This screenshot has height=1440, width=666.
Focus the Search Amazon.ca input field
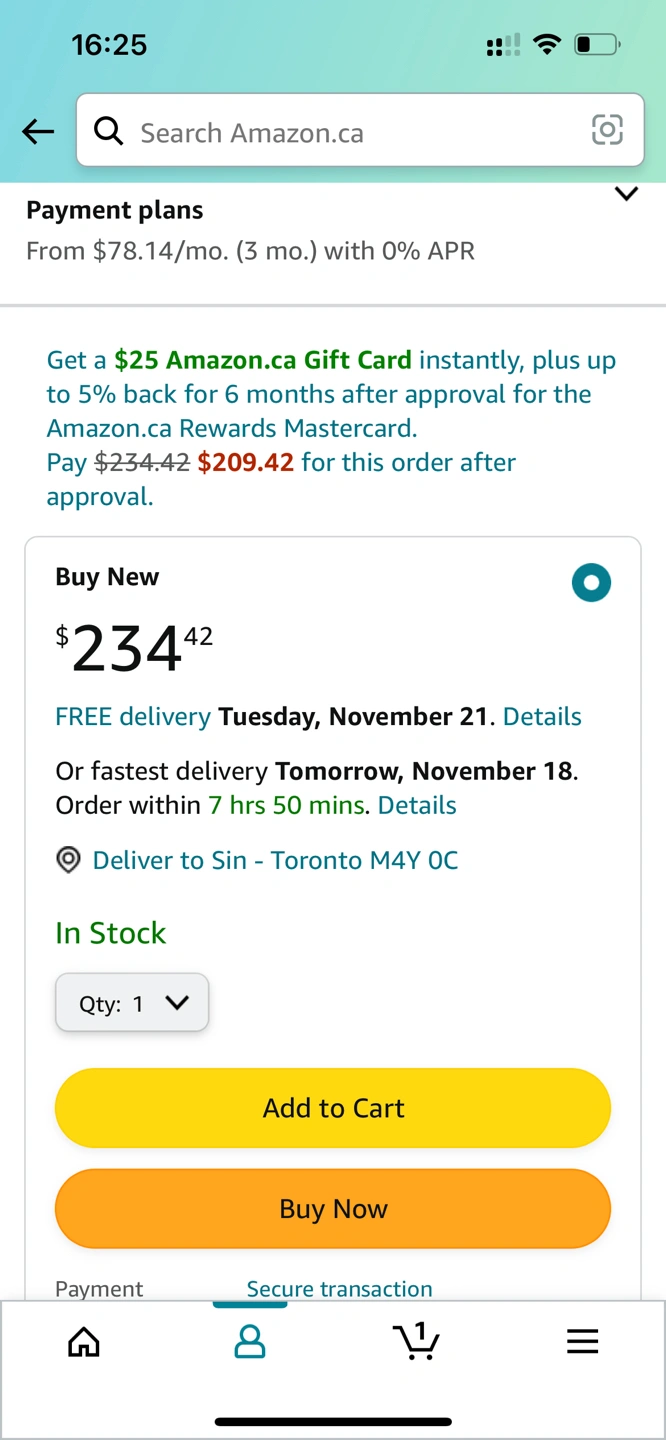click(350, 132)
